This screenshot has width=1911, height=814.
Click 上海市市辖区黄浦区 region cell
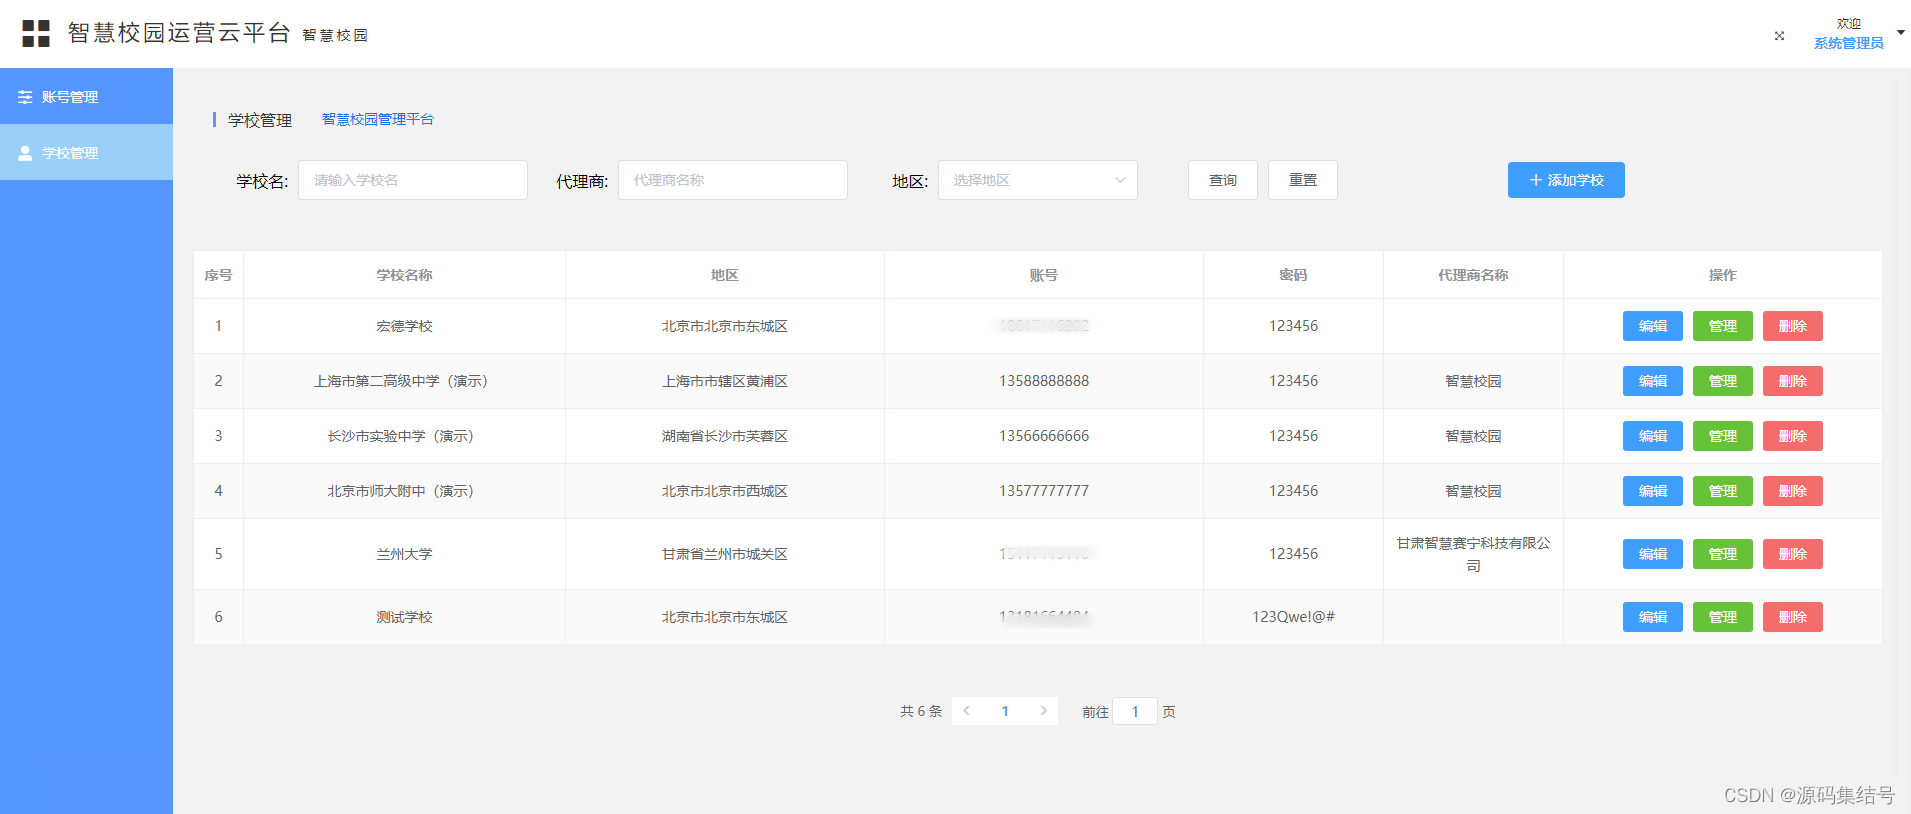point(724,381)
